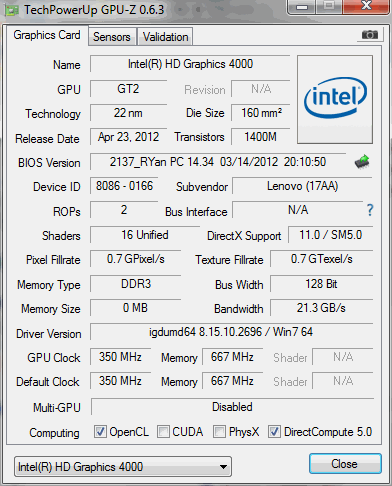This screenshot has height=486, width=392.
Task: Close window with title bar X
Action: [x=366, y=6]
